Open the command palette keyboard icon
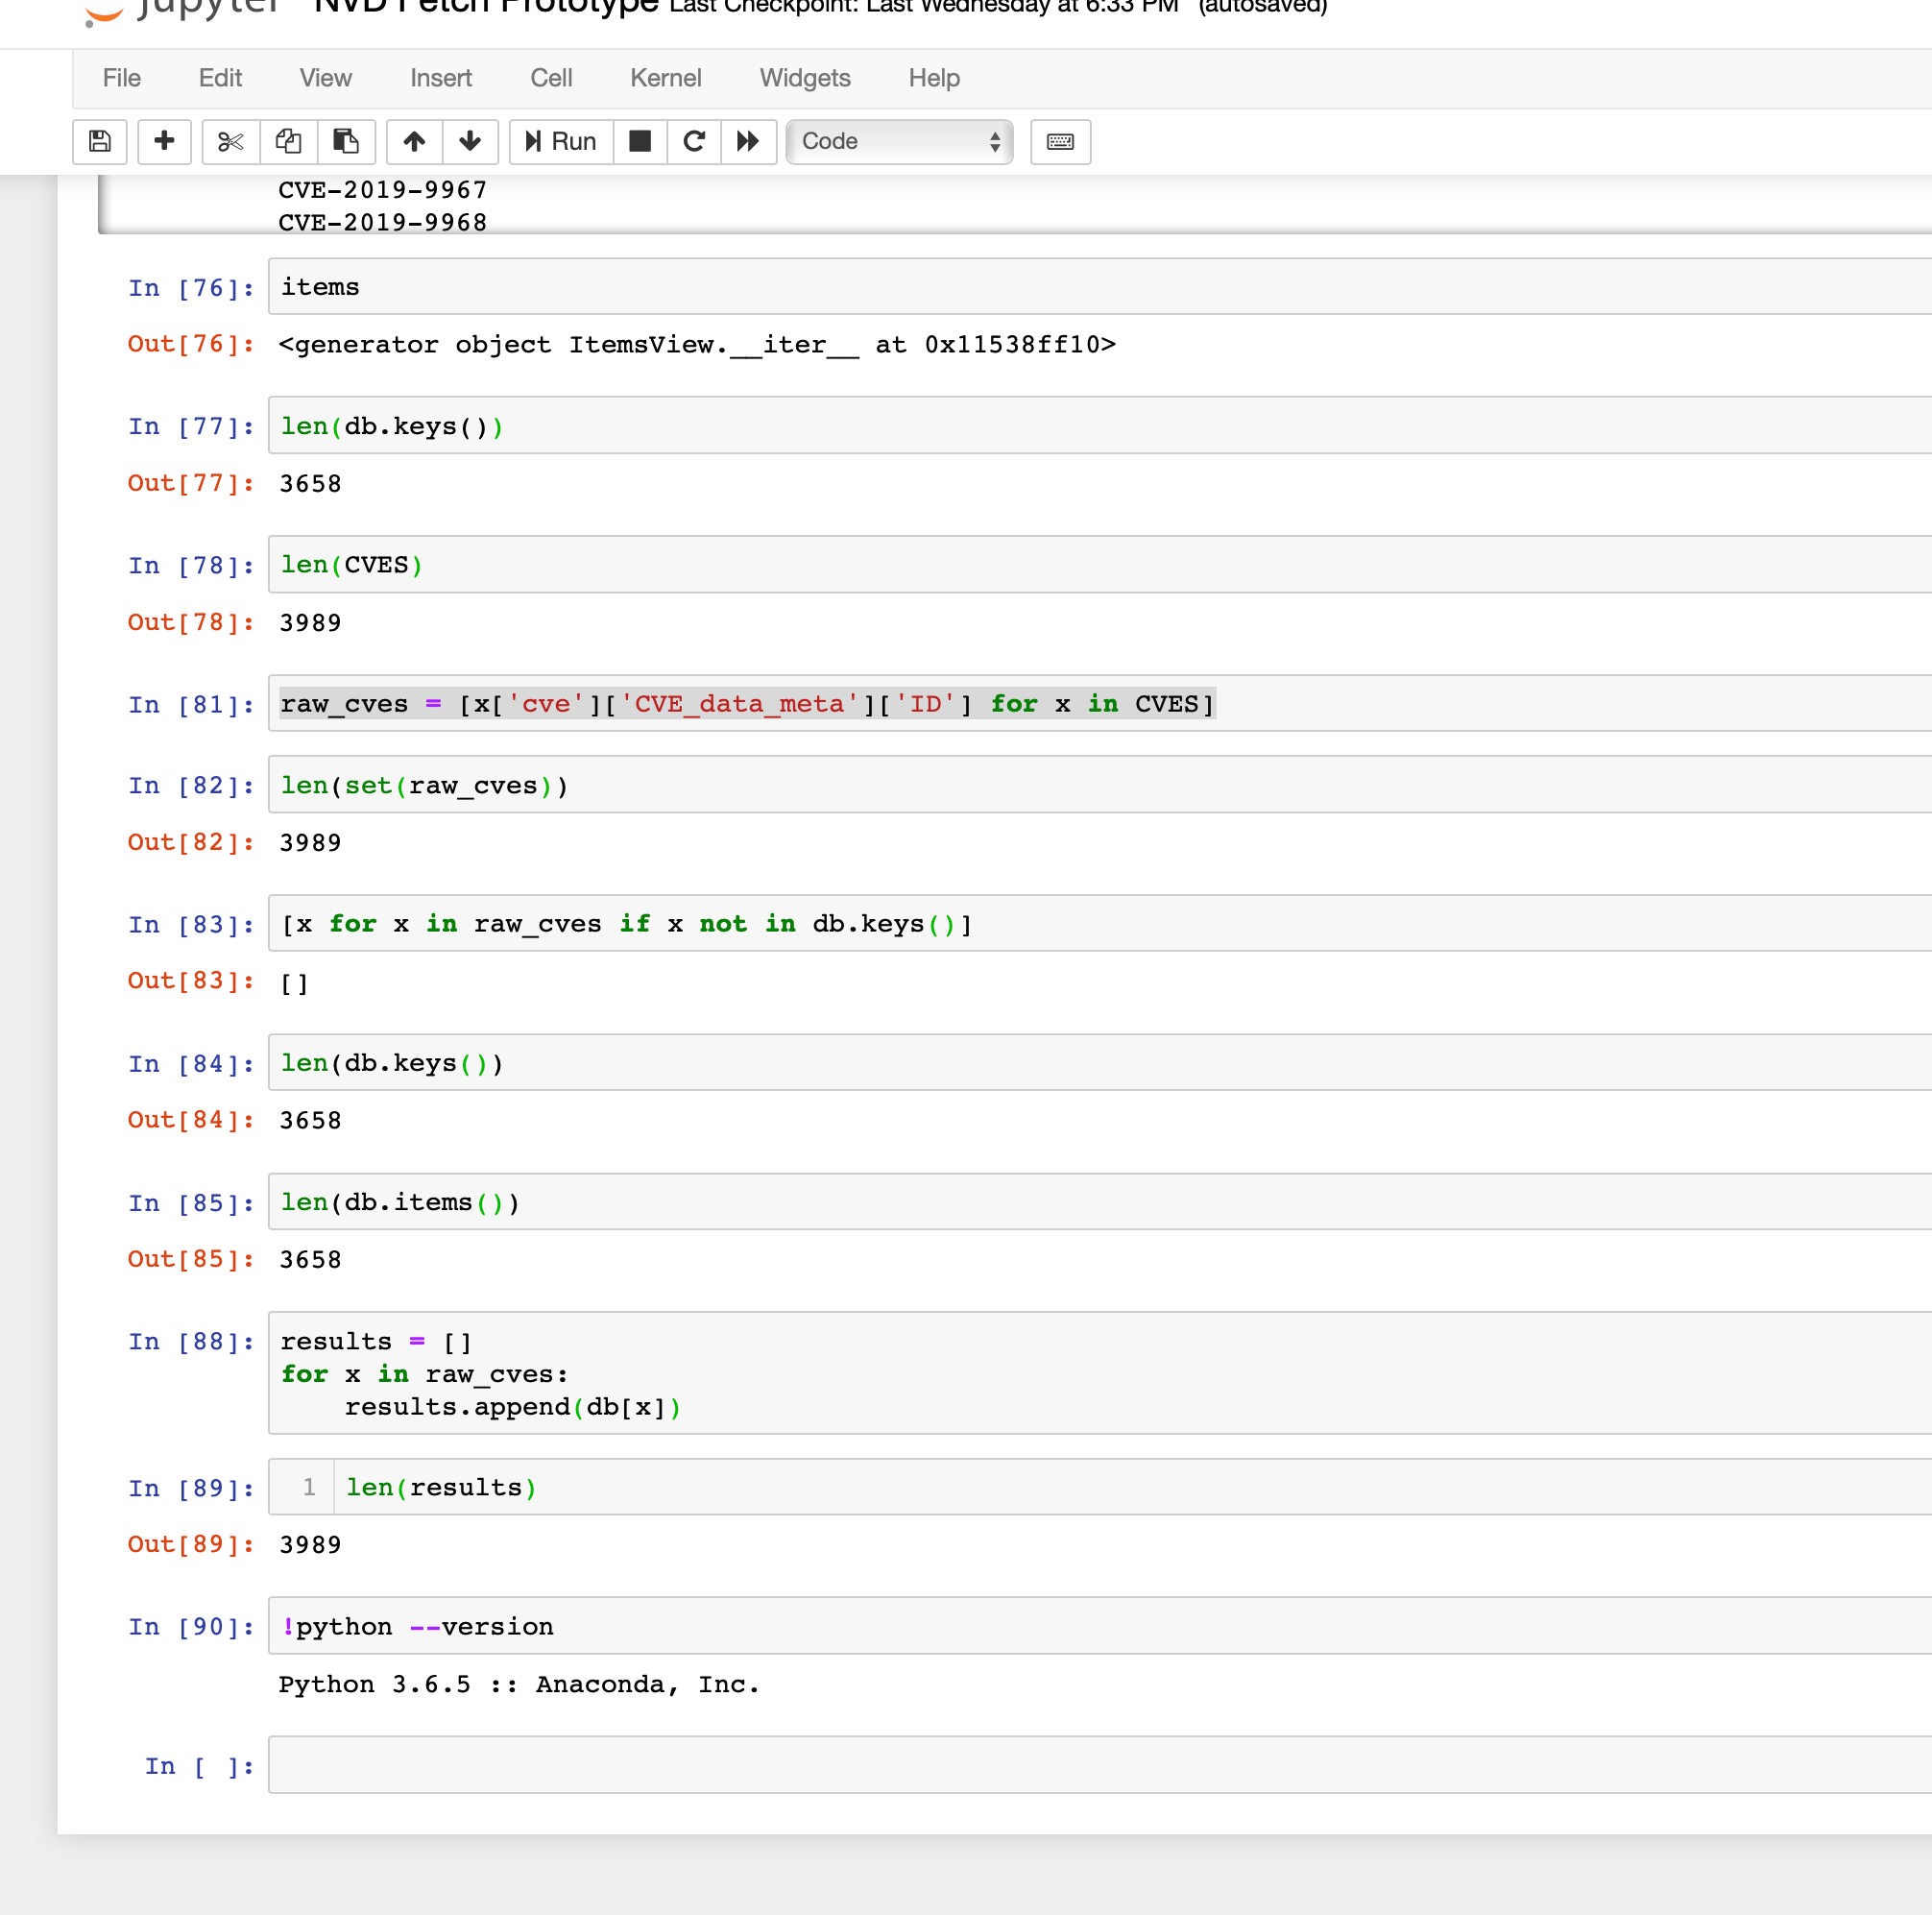Screen dimensions: 1932x1915 [1059, 142]
